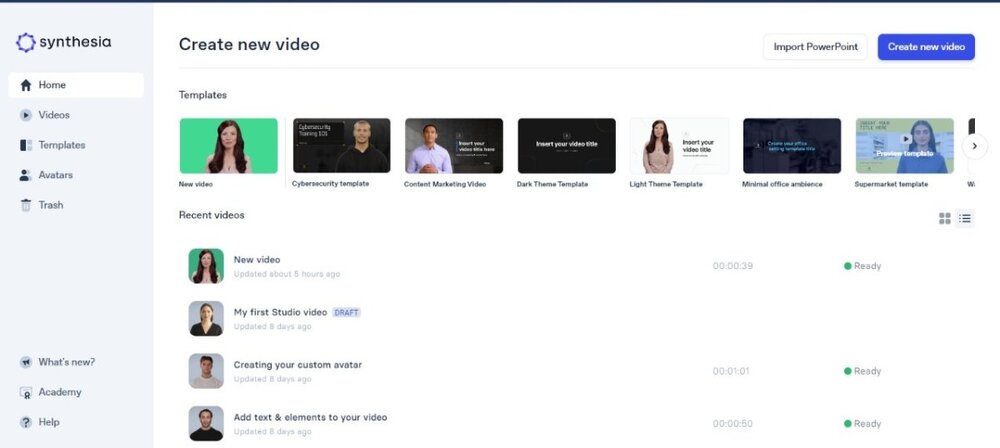Select the Dark Theme Template thumbnail
This screenshot has height=448, width=1000.
click(x=566, y=146)
